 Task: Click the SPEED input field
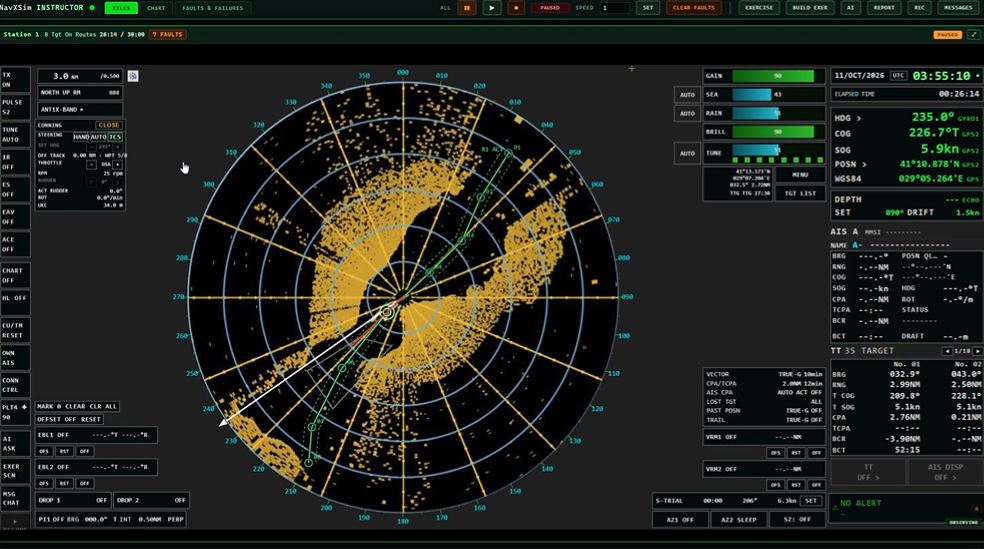click(x=614, y=8)
